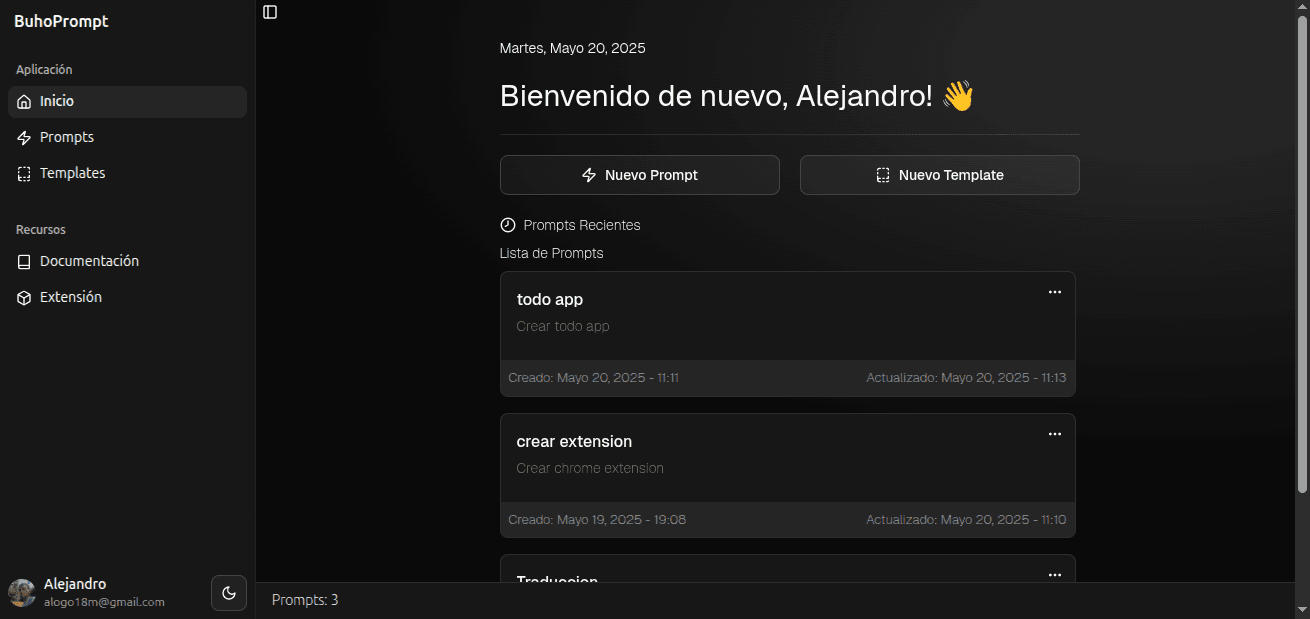Toggle the sidebar panel icon

pyautogui.click(x=270, y=12)
